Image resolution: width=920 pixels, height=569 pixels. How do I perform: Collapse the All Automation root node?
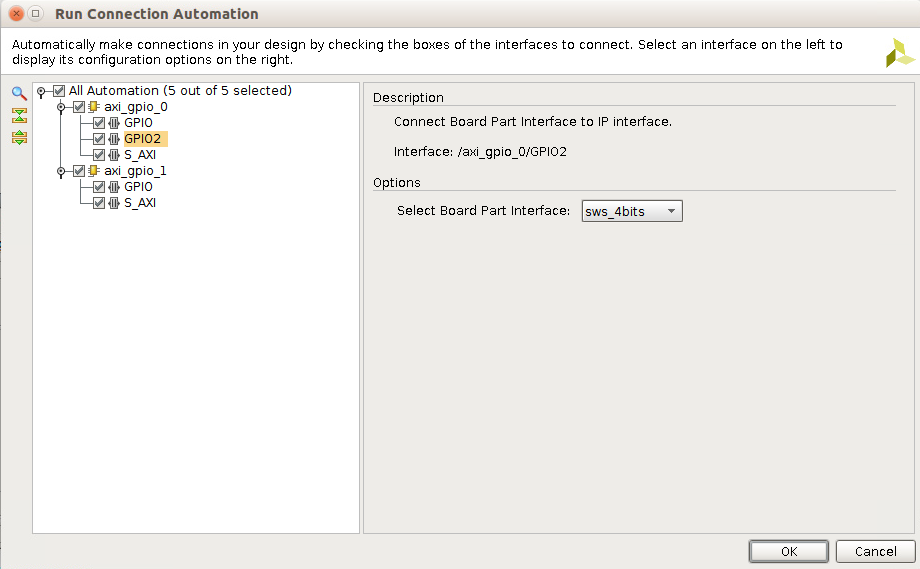pyautogui.click(x=41, y=92)
